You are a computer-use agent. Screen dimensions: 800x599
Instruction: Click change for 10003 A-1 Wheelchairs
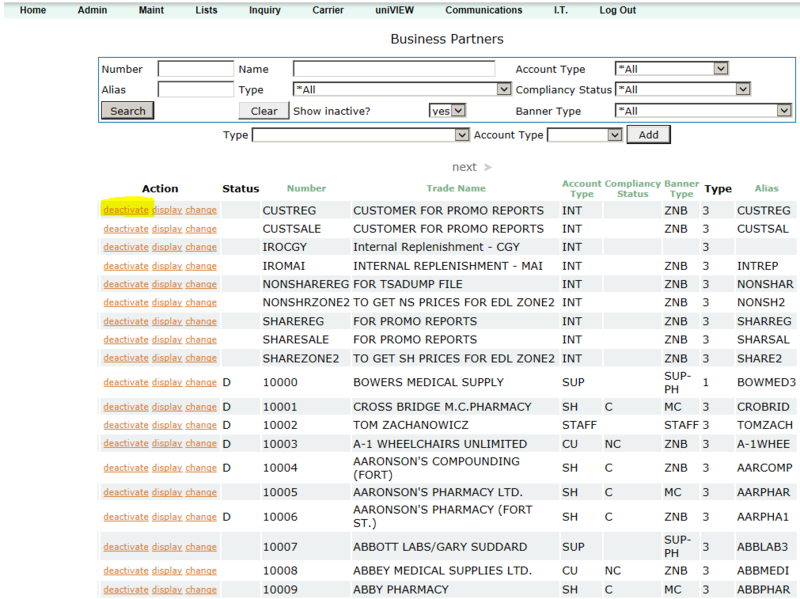[x=201, y=443]
